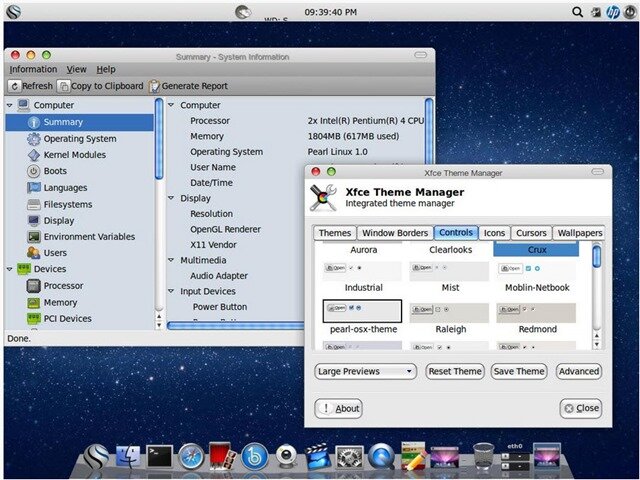
Task: Click the theme list vertical scrollbar handle
Action: point(597,256)
